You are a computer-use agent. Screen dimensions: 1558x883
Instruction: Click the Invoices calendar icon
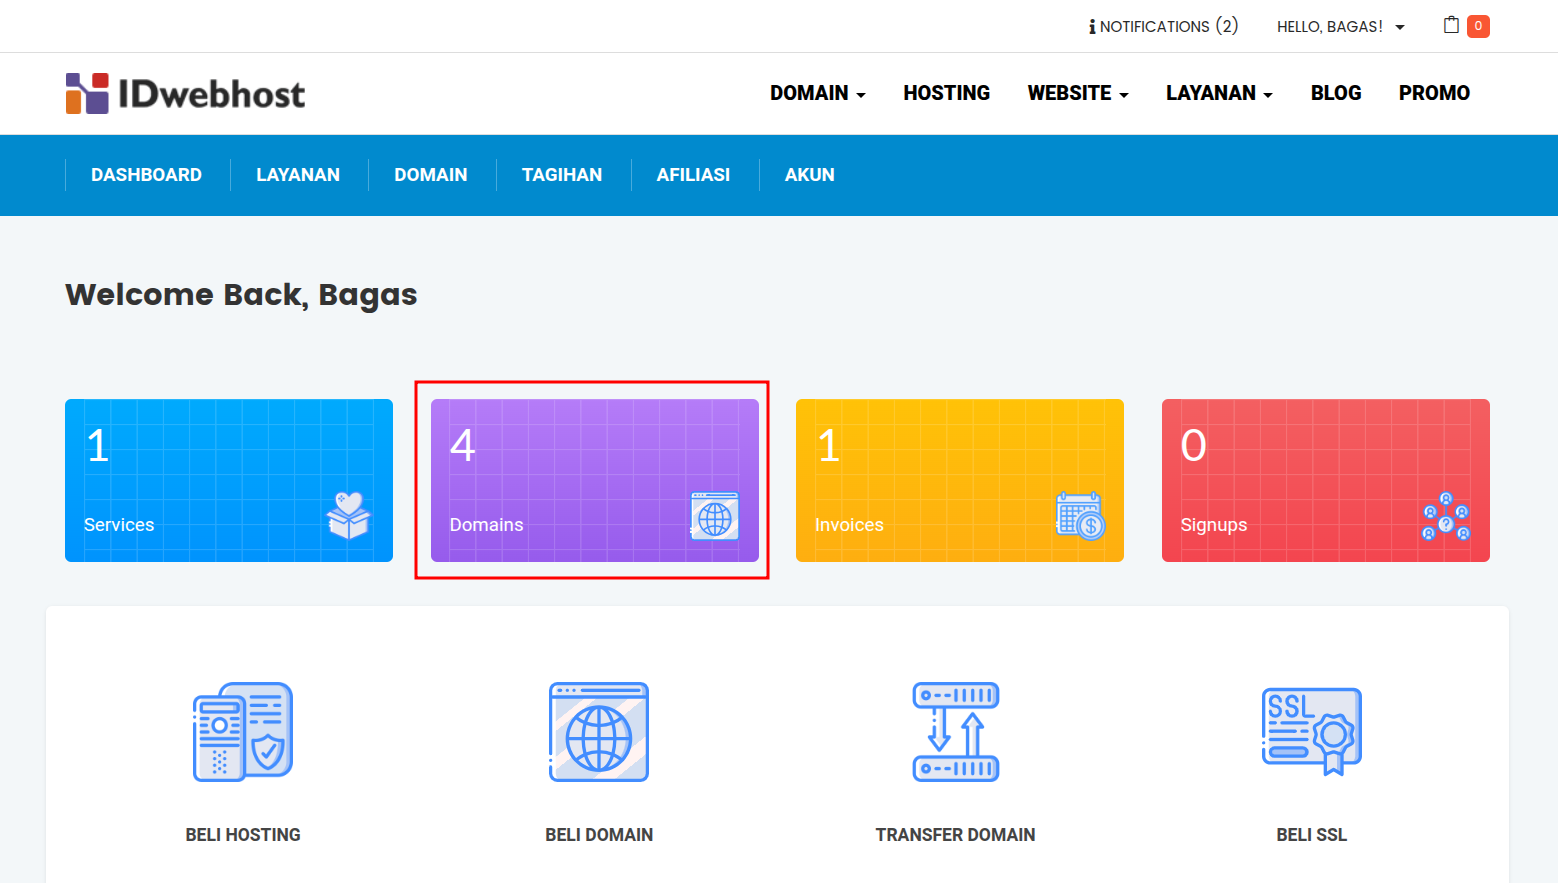pos(1080,515)
